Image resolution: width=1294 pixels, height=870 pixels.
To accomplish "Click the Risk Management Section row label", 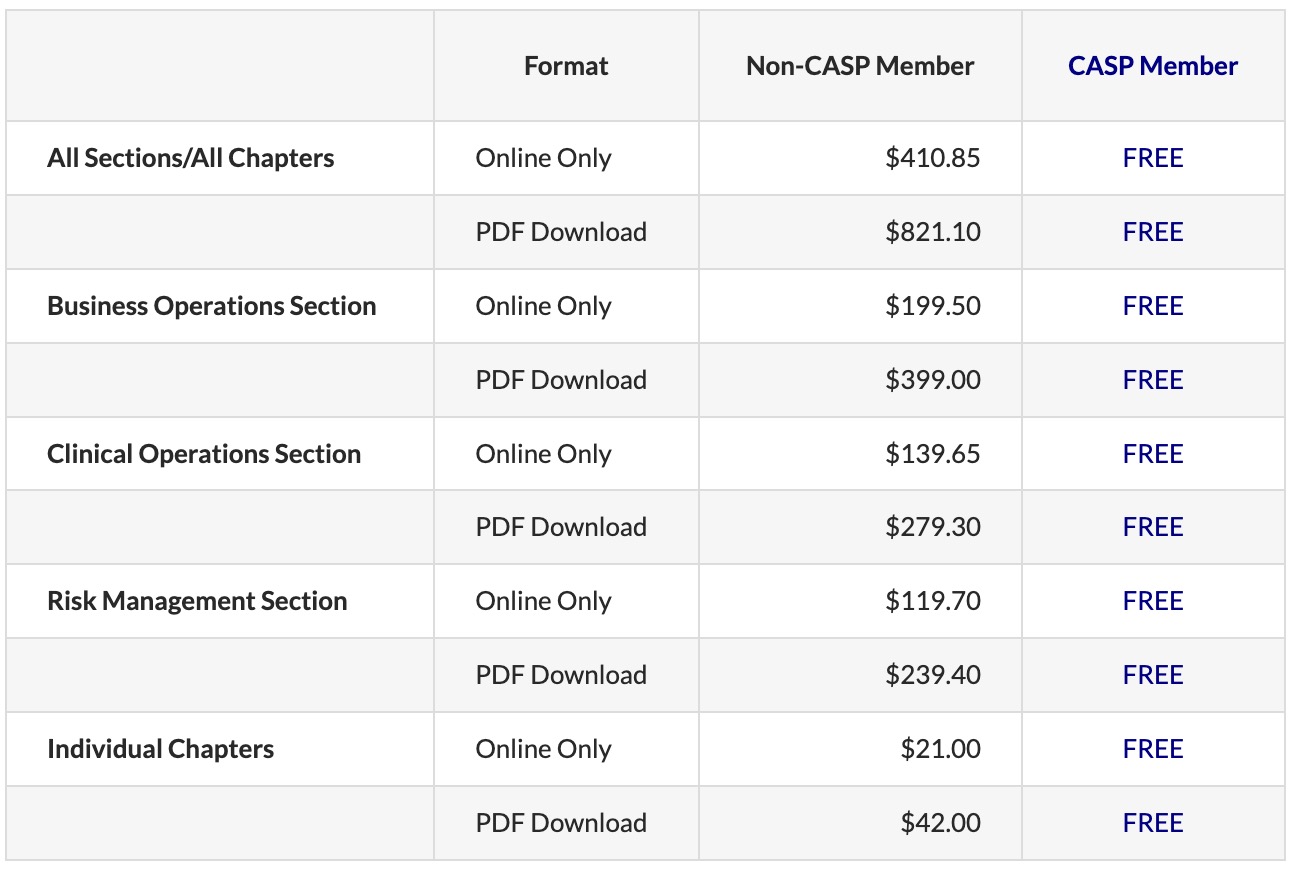I will pos(197,601).
